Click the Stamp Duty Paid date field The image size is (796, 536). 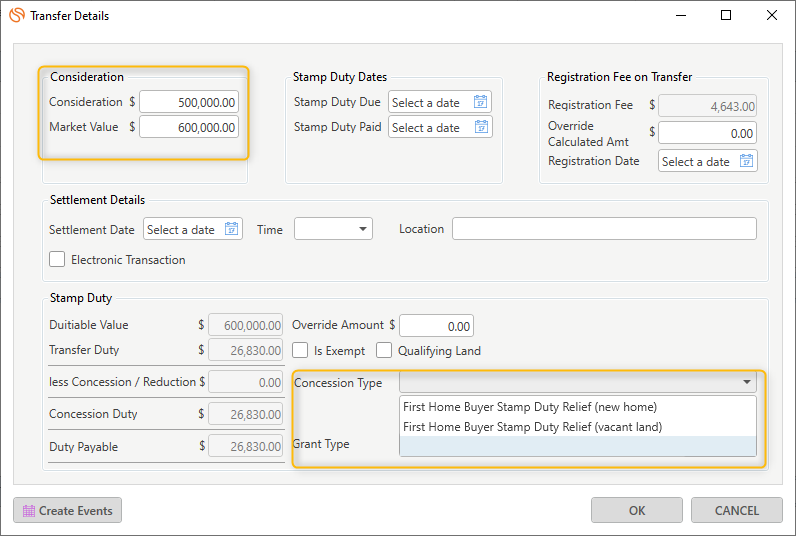pyautogui.click(x=440, y=127)
